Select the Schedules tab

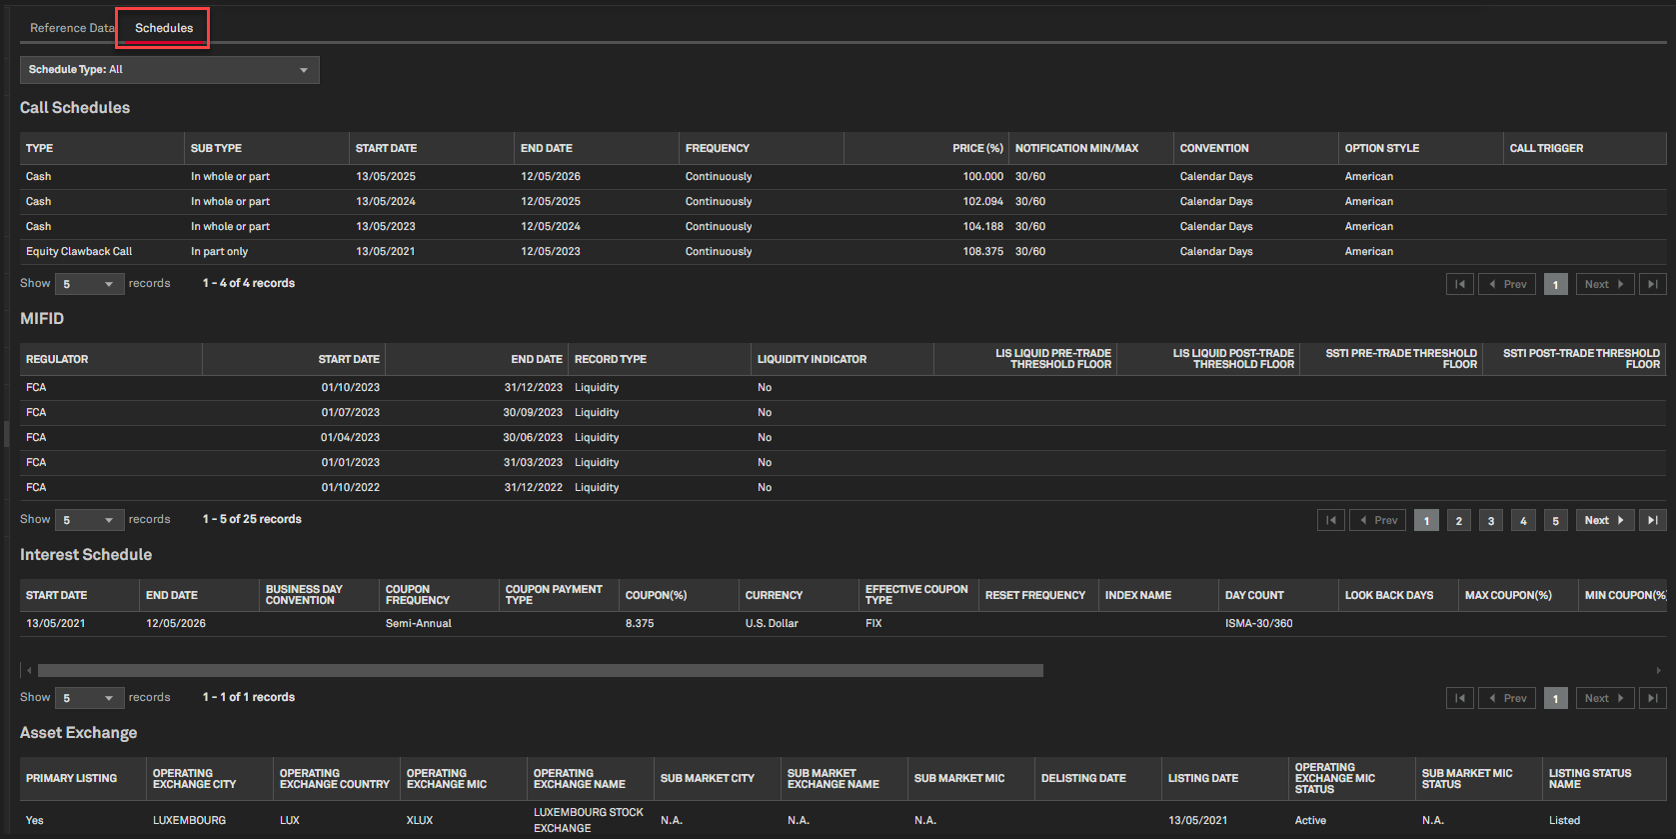click(x=164, y=28)
